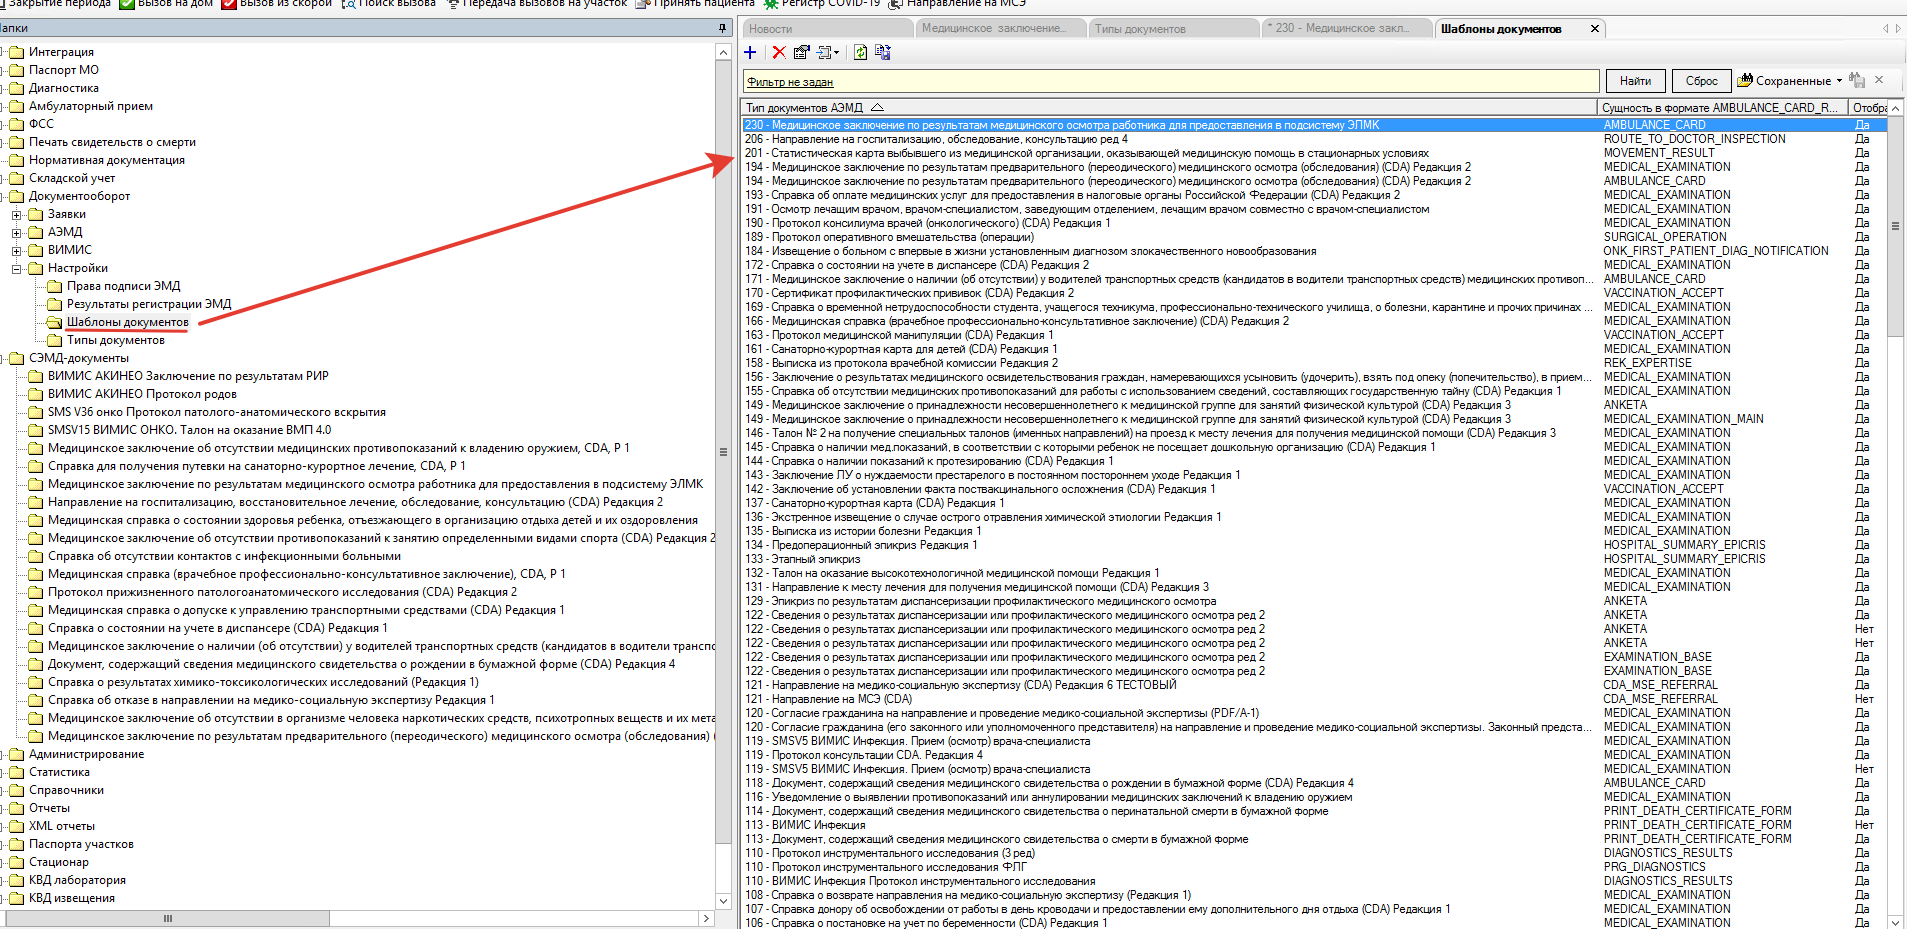Select row 189 Протокол оперативного вмешательства
The width and height of the screenshot is (1907, 929).
click(x=1314, y=237)
